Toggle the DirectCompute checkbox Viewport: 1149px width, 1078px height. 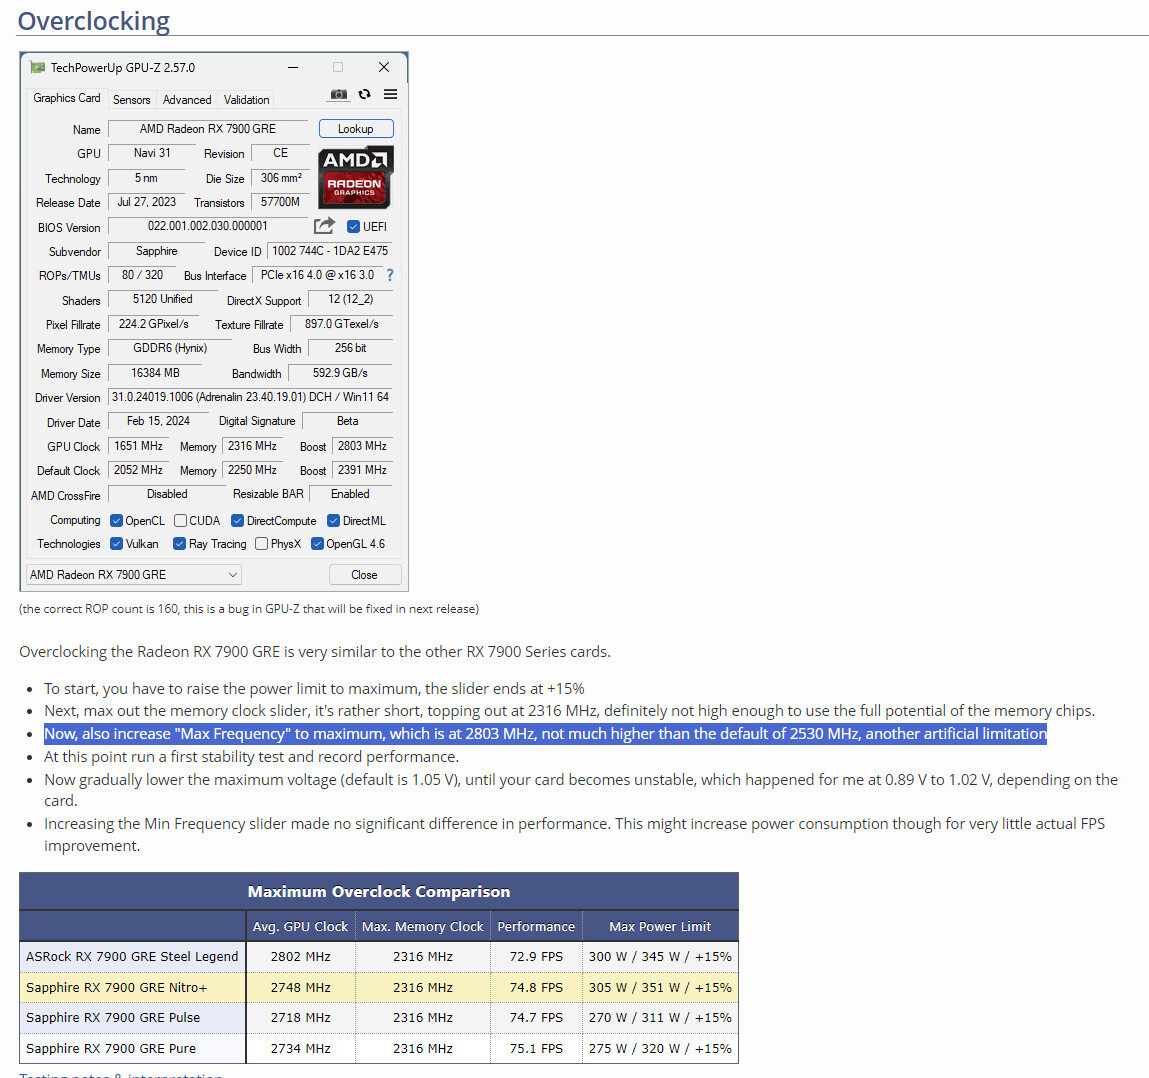click(x=237, y=520)
